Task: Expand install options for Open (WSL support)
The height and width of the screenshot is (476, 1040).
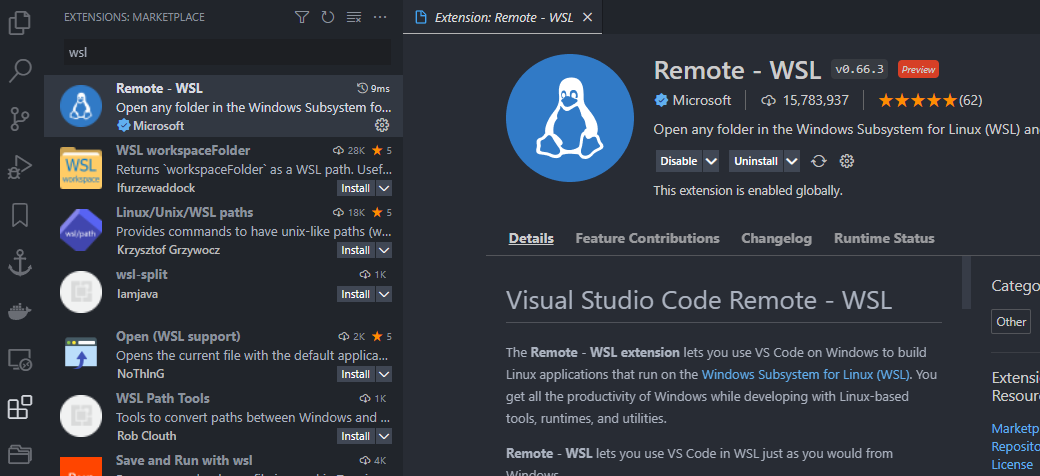Action: [384, 374]
